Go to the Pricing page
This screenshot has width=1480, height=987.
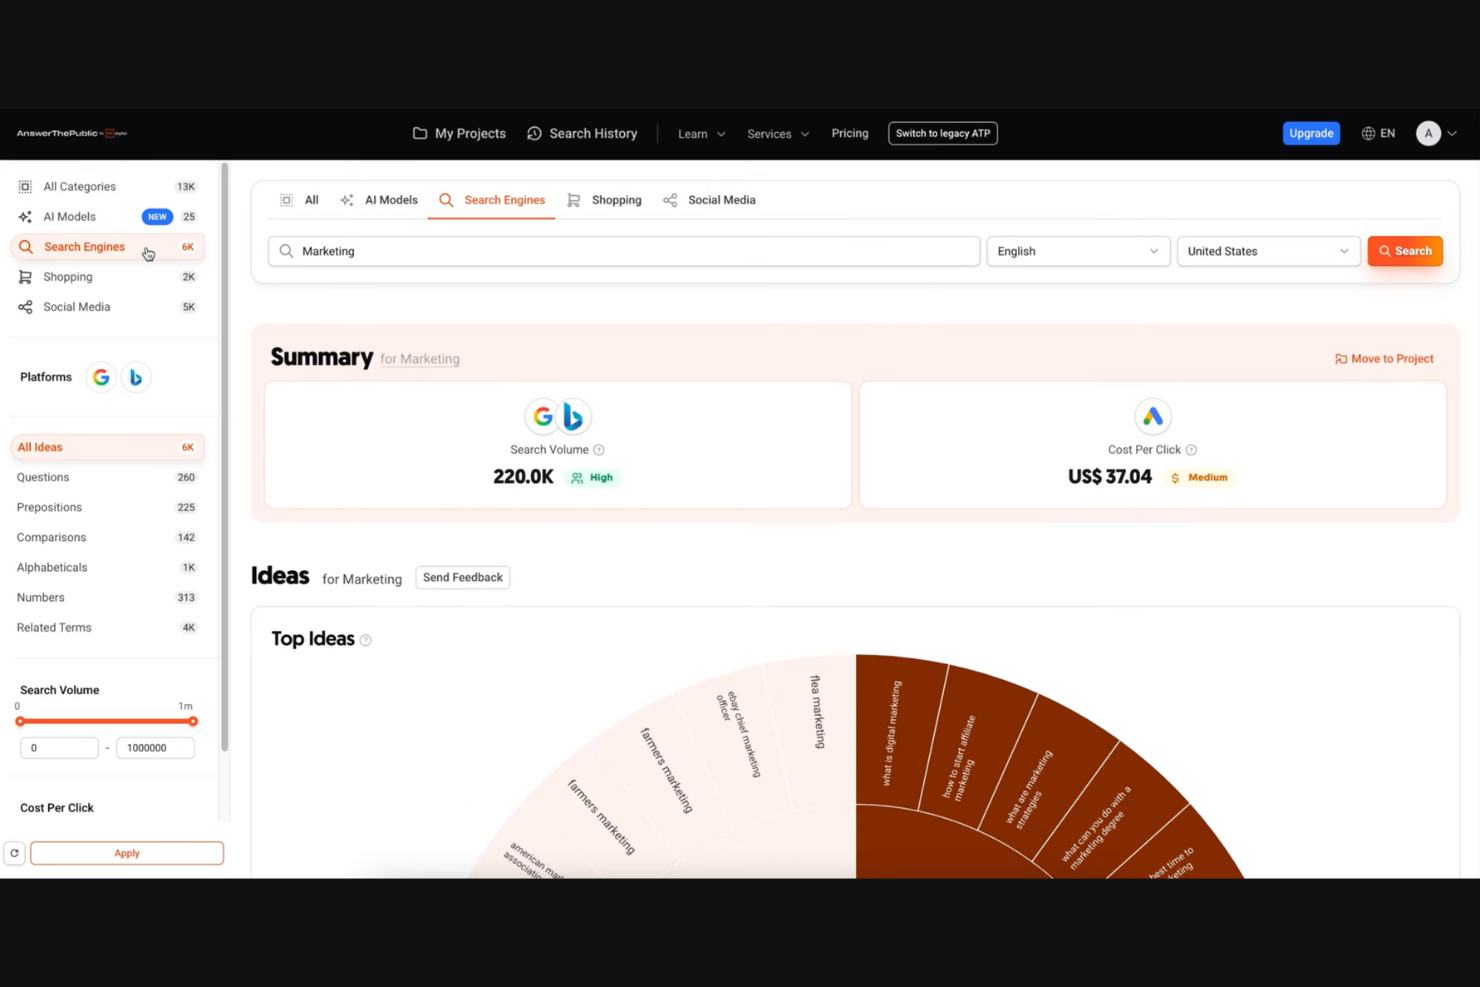850,133
